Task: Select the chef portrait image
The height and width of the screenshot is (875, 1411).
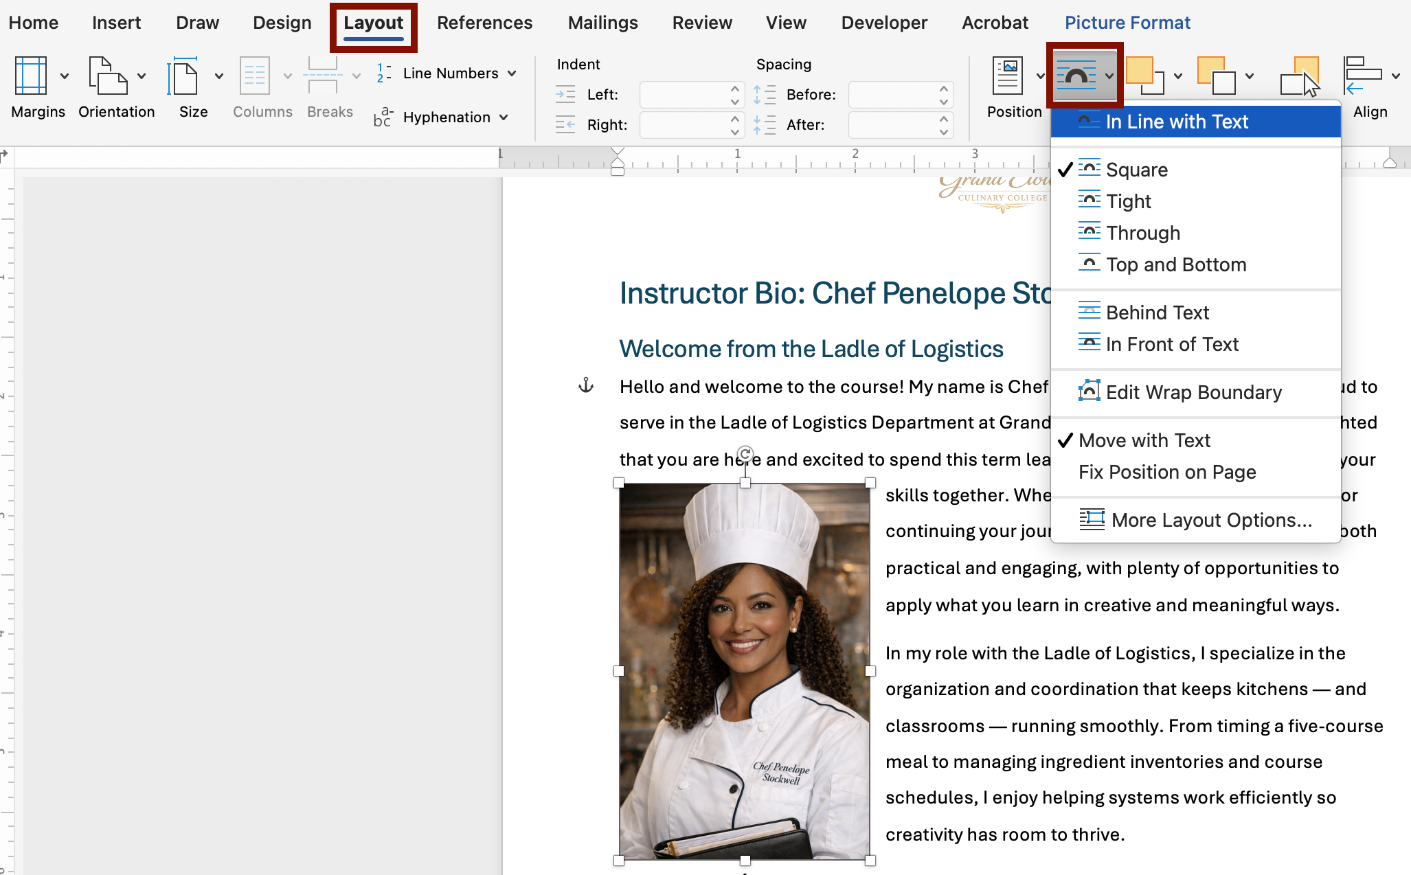Action: [x=745, y=670]
